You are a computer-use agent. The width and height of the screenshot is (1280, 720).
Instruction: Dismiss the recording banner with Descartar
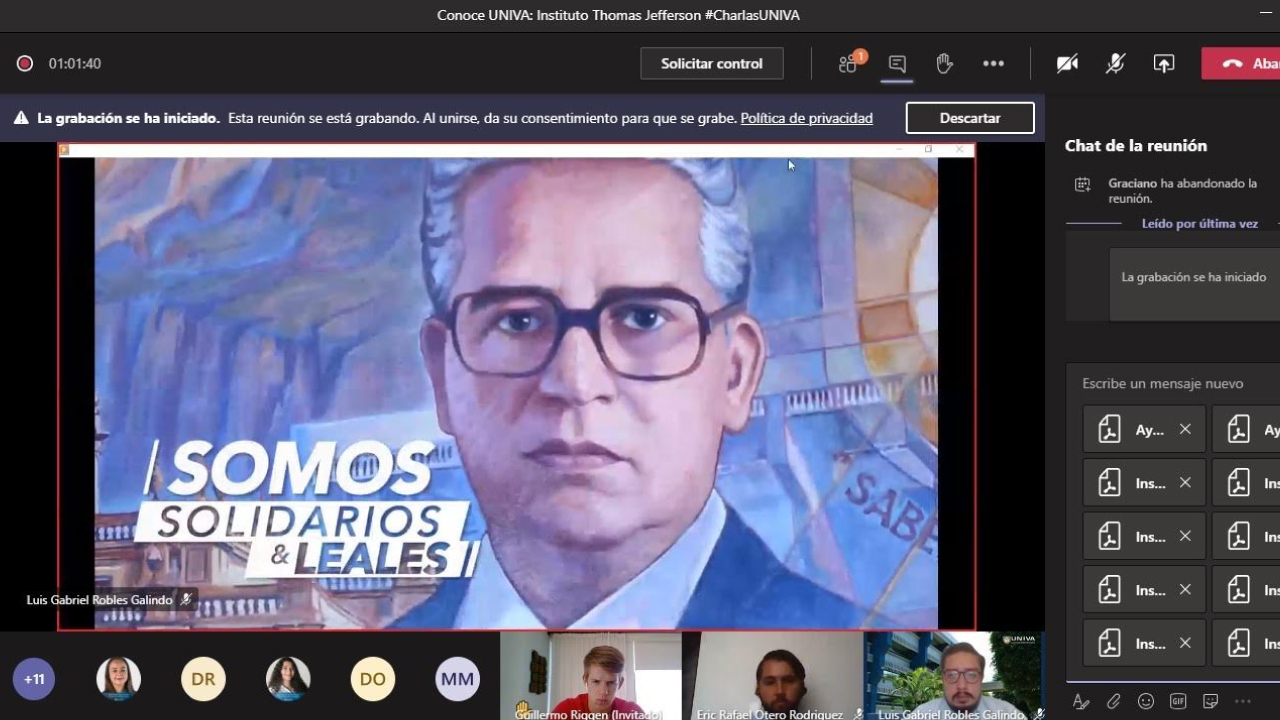pyautogui.click(x=970, y=118)
